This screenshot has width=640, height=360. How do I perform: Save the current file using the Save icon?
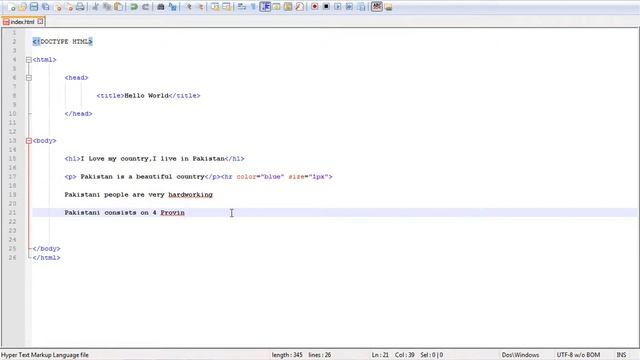click(x=34, y=7)
